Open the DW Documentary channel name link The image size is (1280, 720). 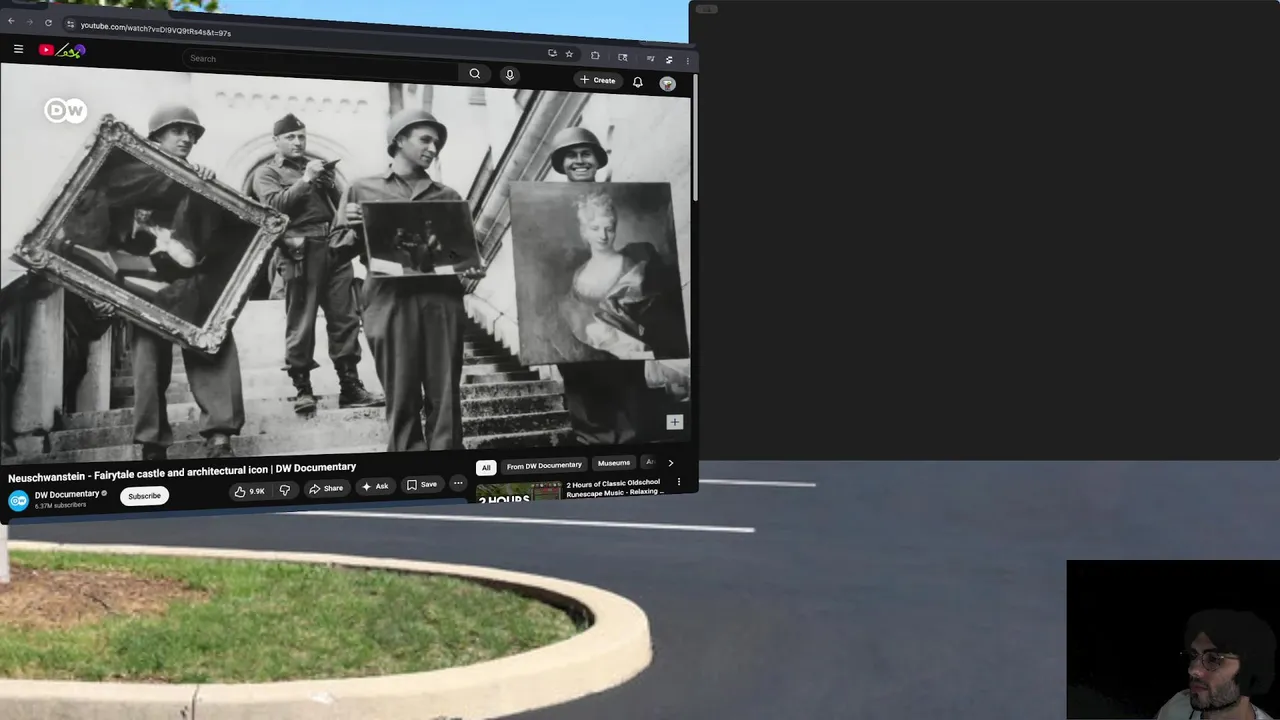[x=66, y=494]
